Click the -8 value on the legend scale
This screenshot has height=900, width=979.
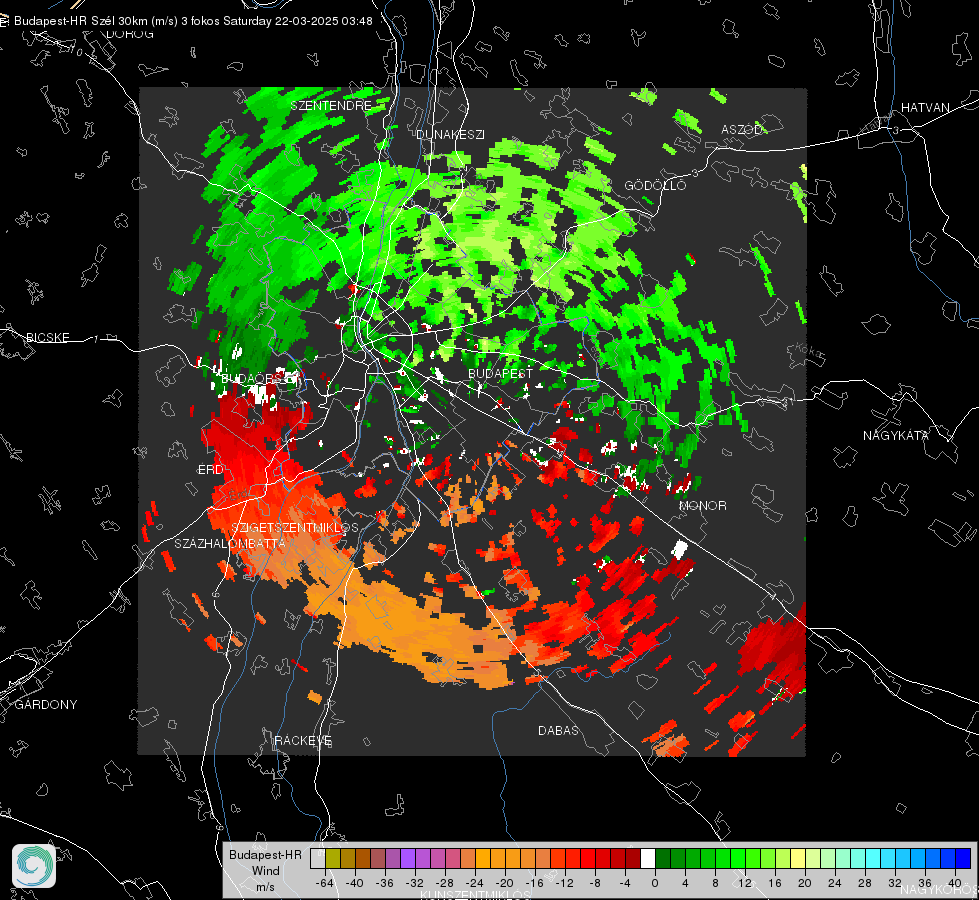pos(594,883)
